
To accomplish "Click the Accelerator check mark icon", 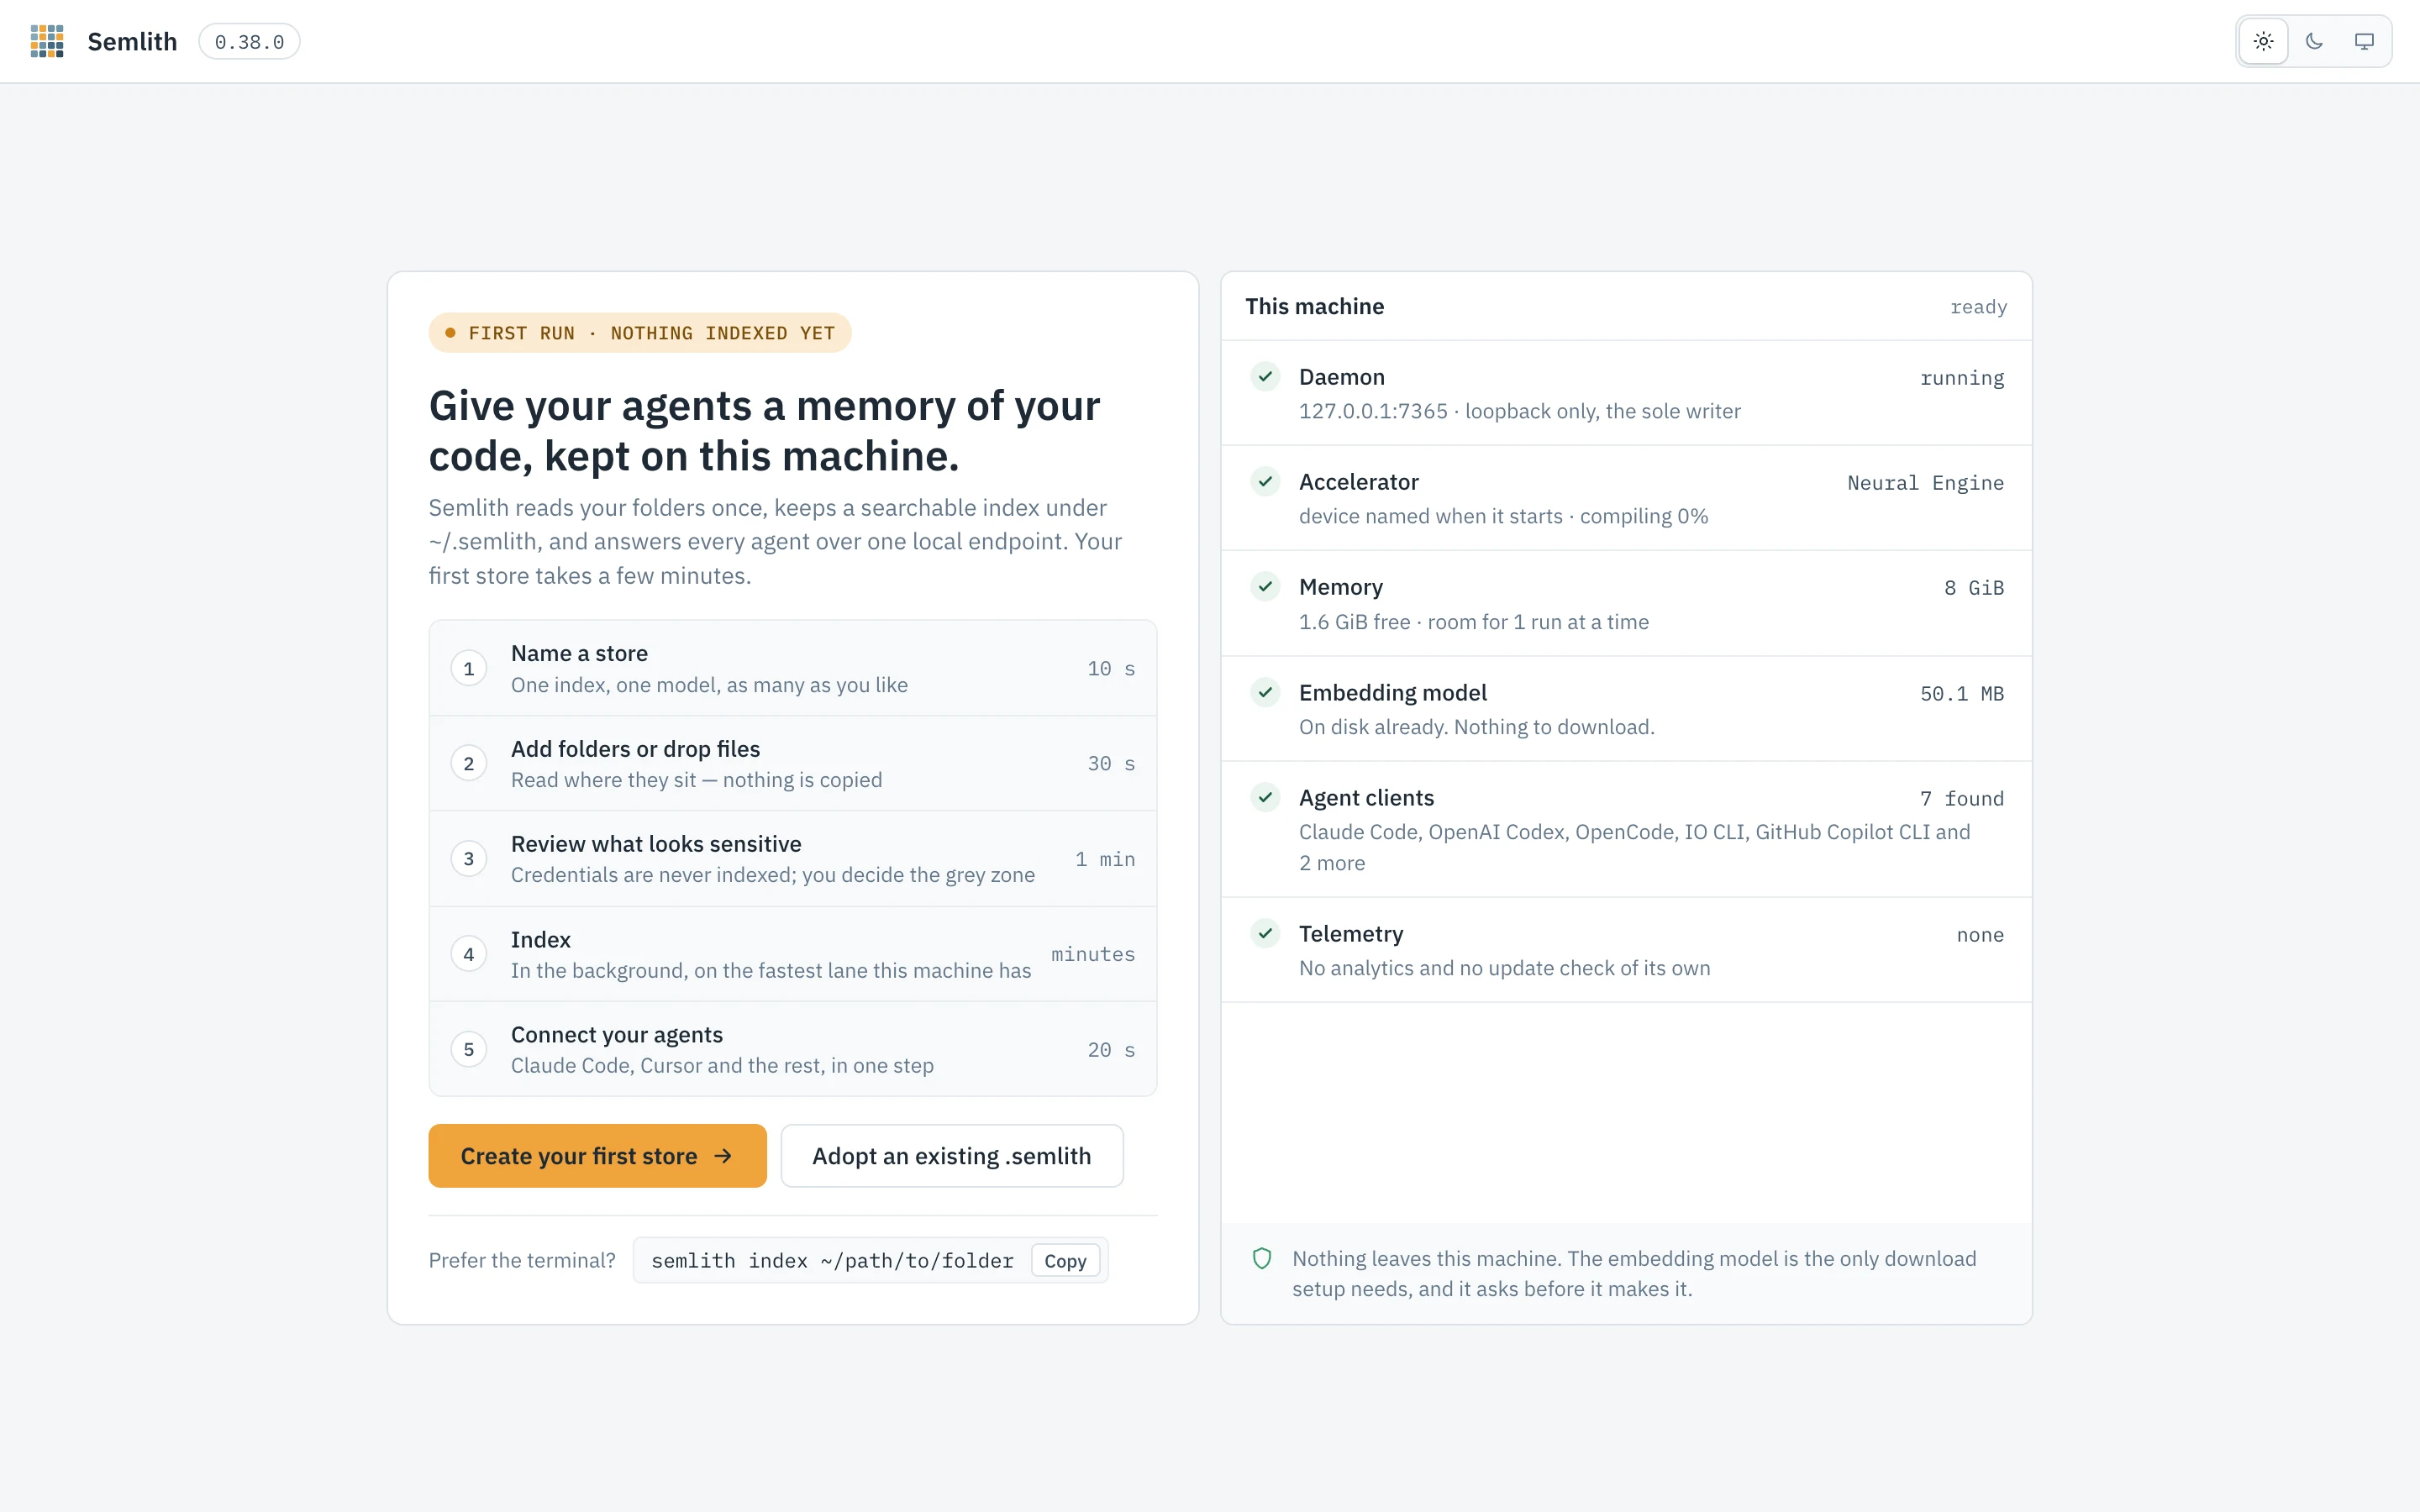I will 1265,482.
